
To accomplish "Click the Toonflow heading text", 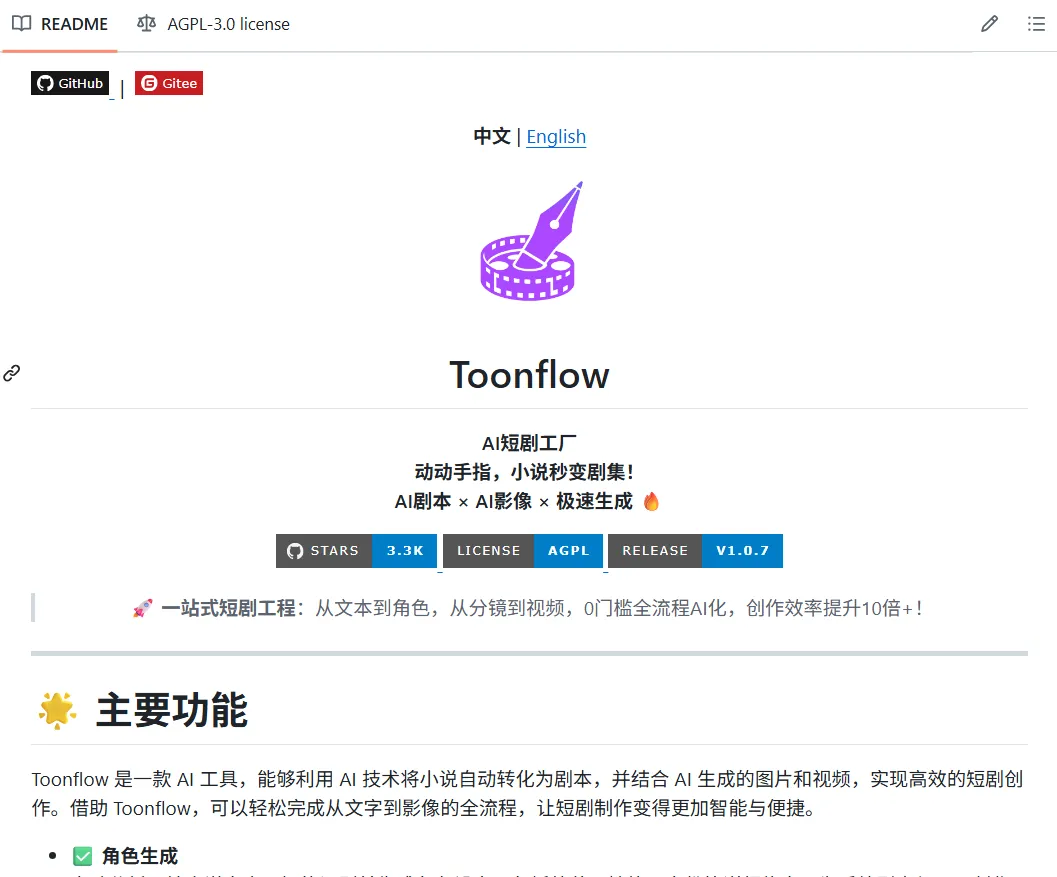I will pyautogui.click(x=529, y=375).
